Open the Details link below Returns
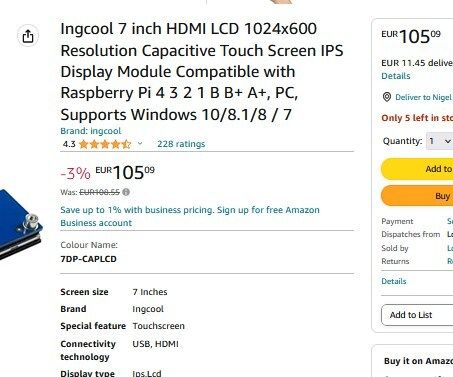 394,281
